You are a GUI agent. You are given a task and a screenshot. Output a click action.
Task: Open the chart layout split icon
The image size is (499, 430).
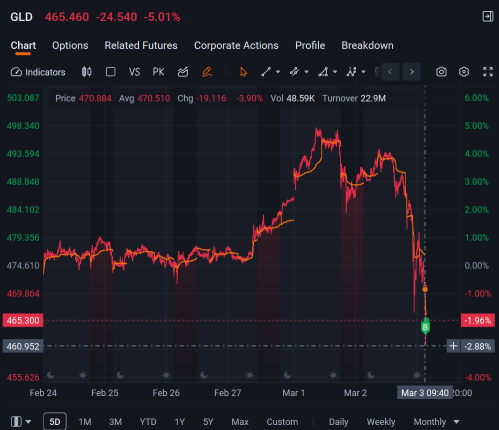[x=16, y=422]
